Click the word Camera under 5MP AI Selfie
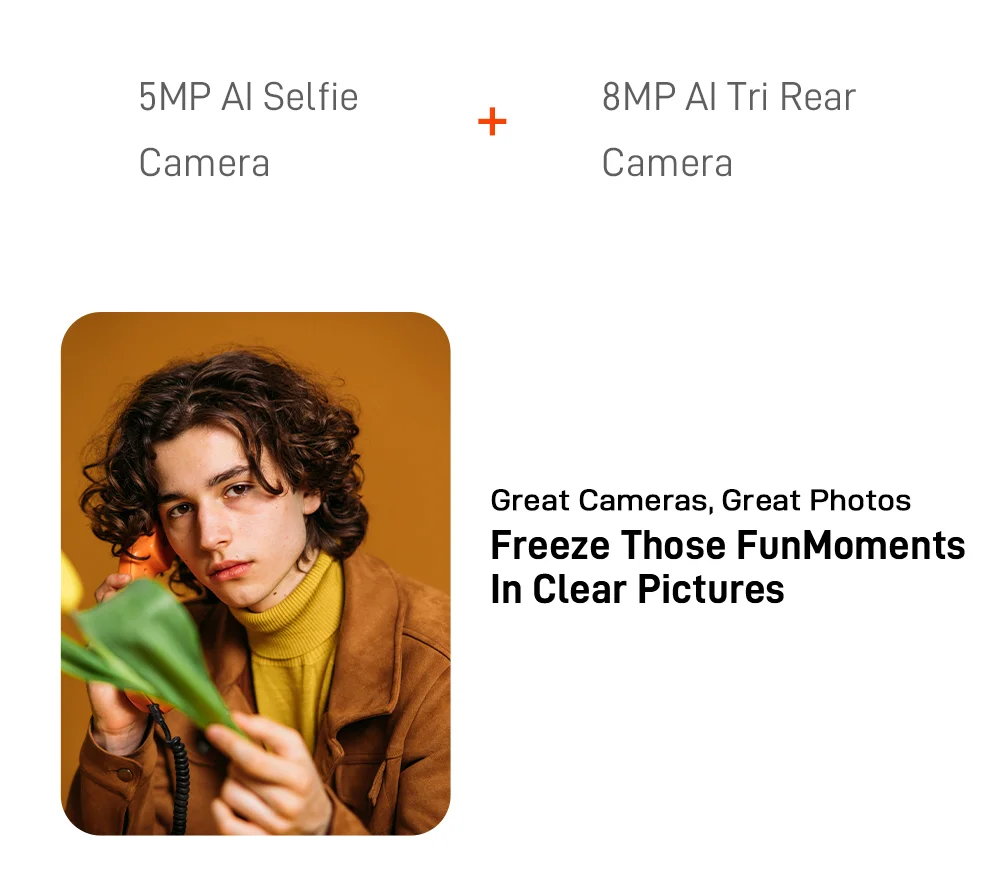The width and height of the screenshot is (1000, 872). [x=204, y=163]
